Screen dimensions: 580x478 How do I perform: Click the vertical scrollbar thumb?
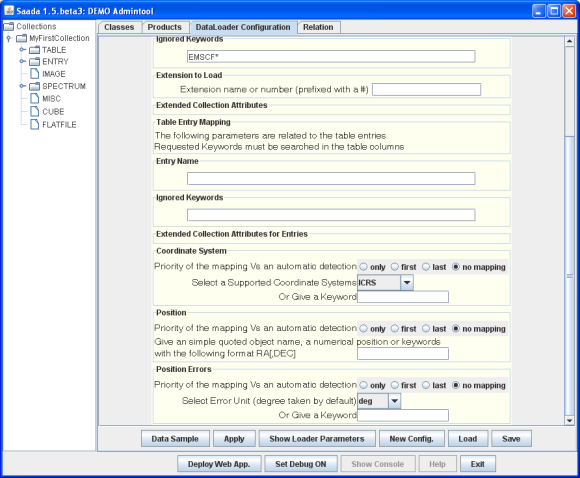click(x=569, y=276)
